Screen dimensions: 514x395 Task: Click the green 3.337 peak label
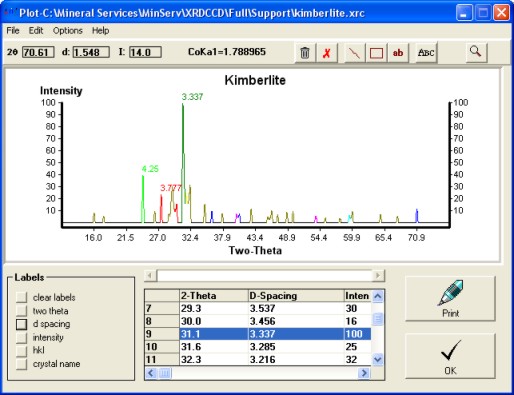192,97
